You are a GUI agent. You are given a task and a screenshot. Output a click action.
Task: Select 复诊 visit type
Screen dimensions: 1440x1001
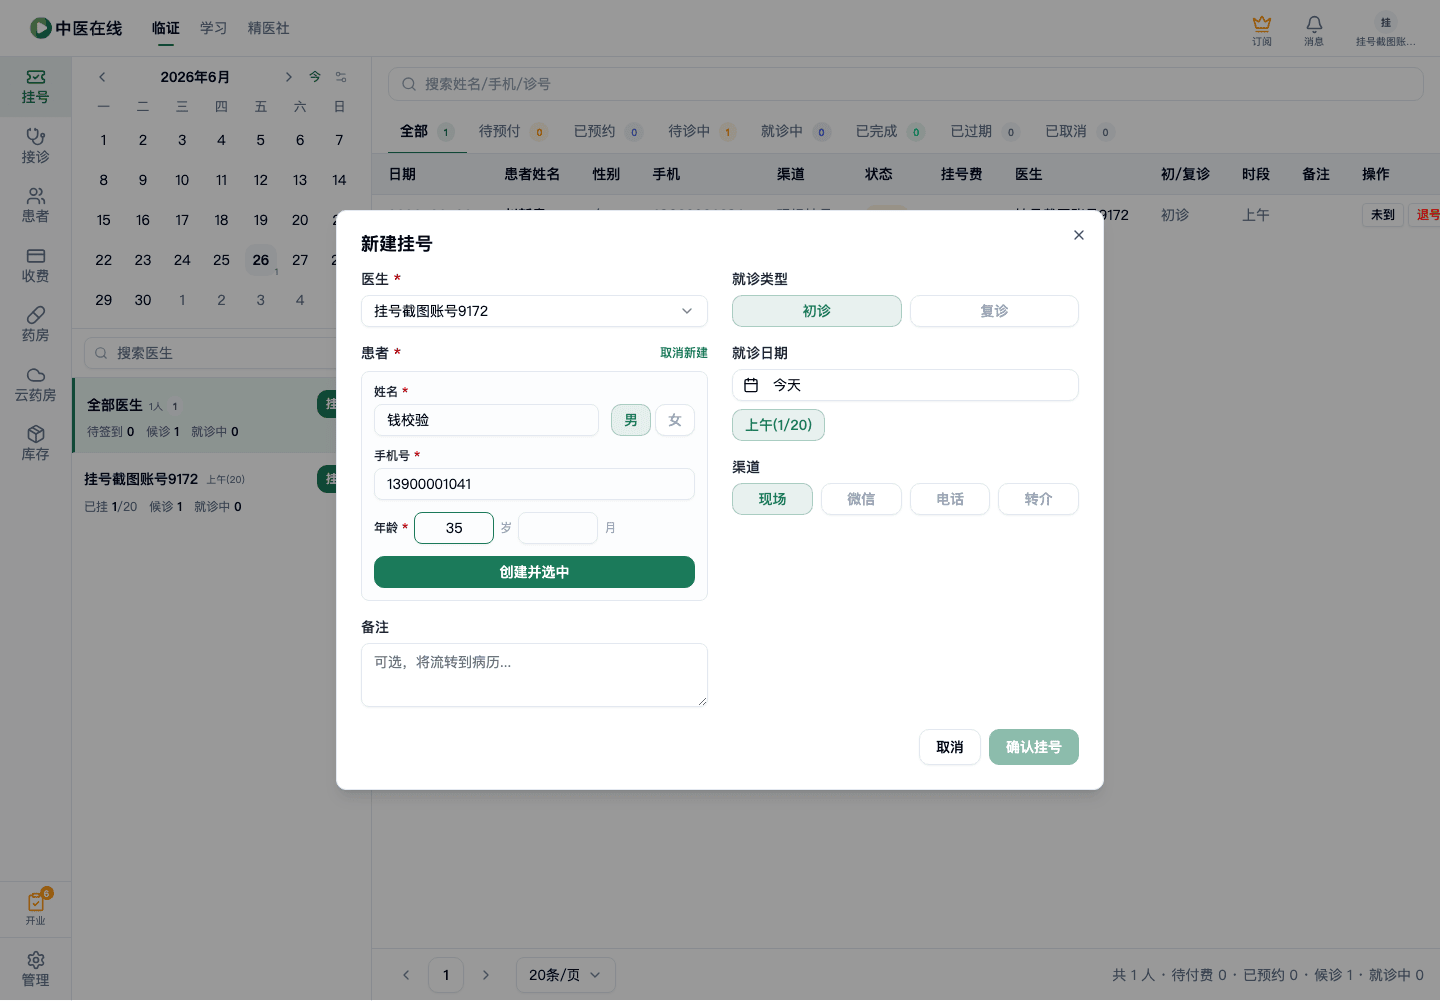click(994, 311)
